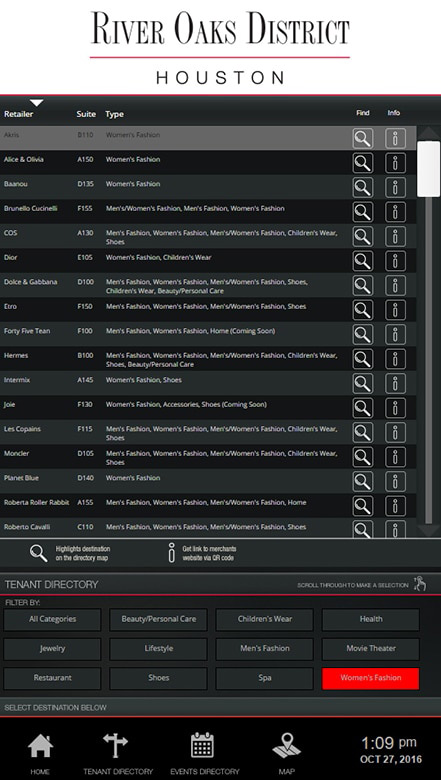Filter by Men's Fashion
Image resolution: width=441 pixels, height=780 pixels.
click(265, 649)
